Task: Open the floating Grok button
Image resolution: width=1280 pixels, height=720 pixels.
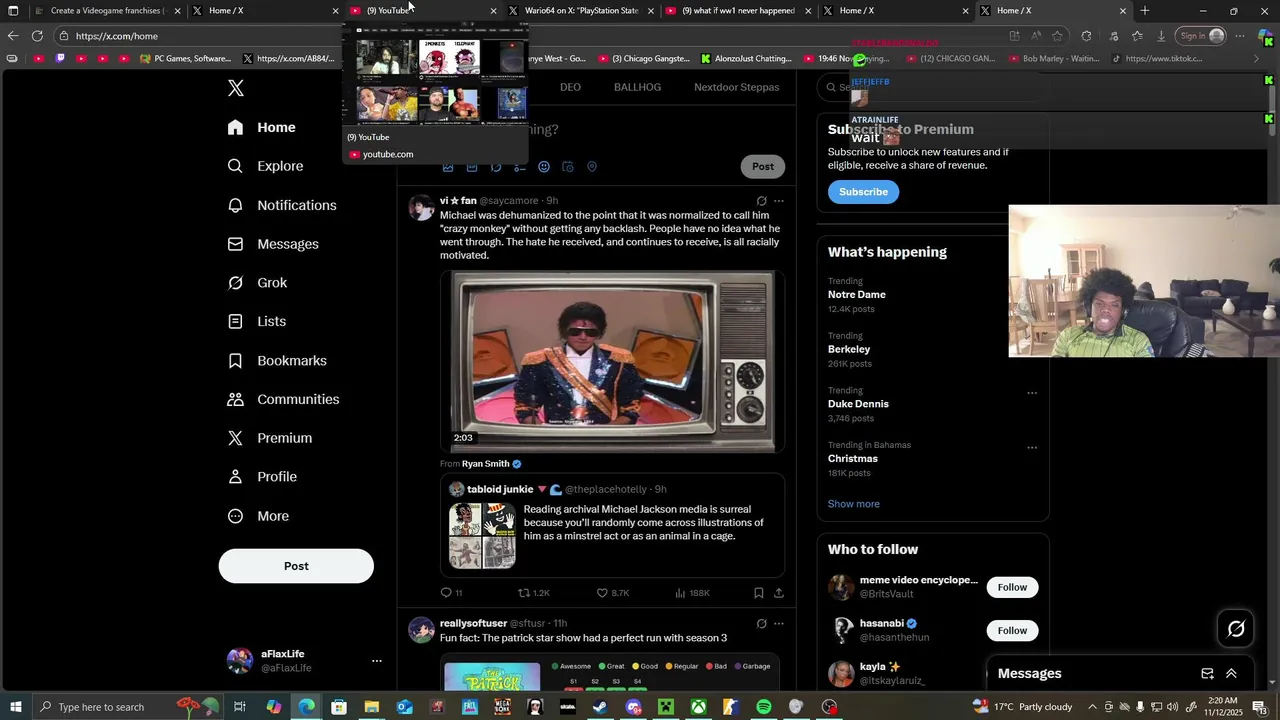Action: pyautogui.click(x=1236, y=629)
